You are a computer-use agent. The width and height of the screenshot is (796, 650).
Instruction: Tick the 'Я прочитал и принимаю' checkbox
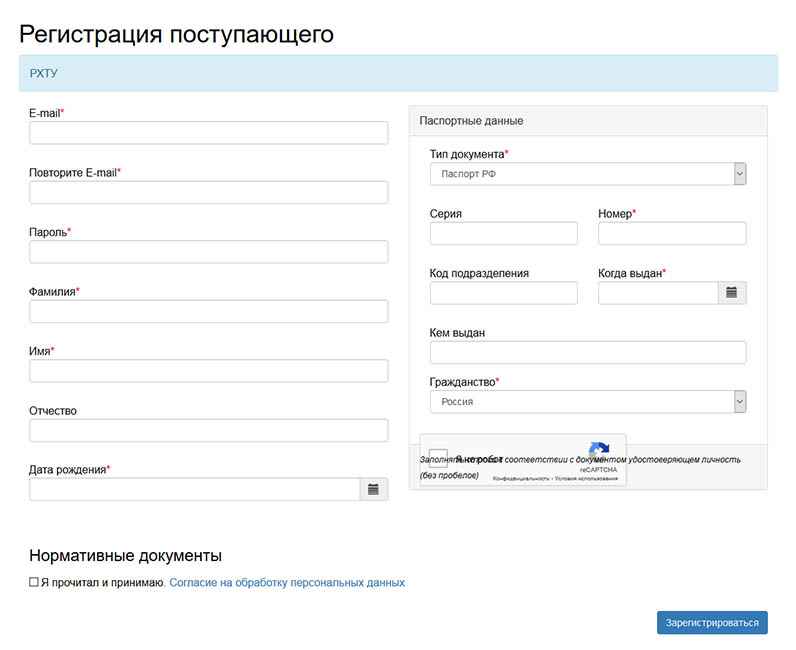tap(34, 582)
